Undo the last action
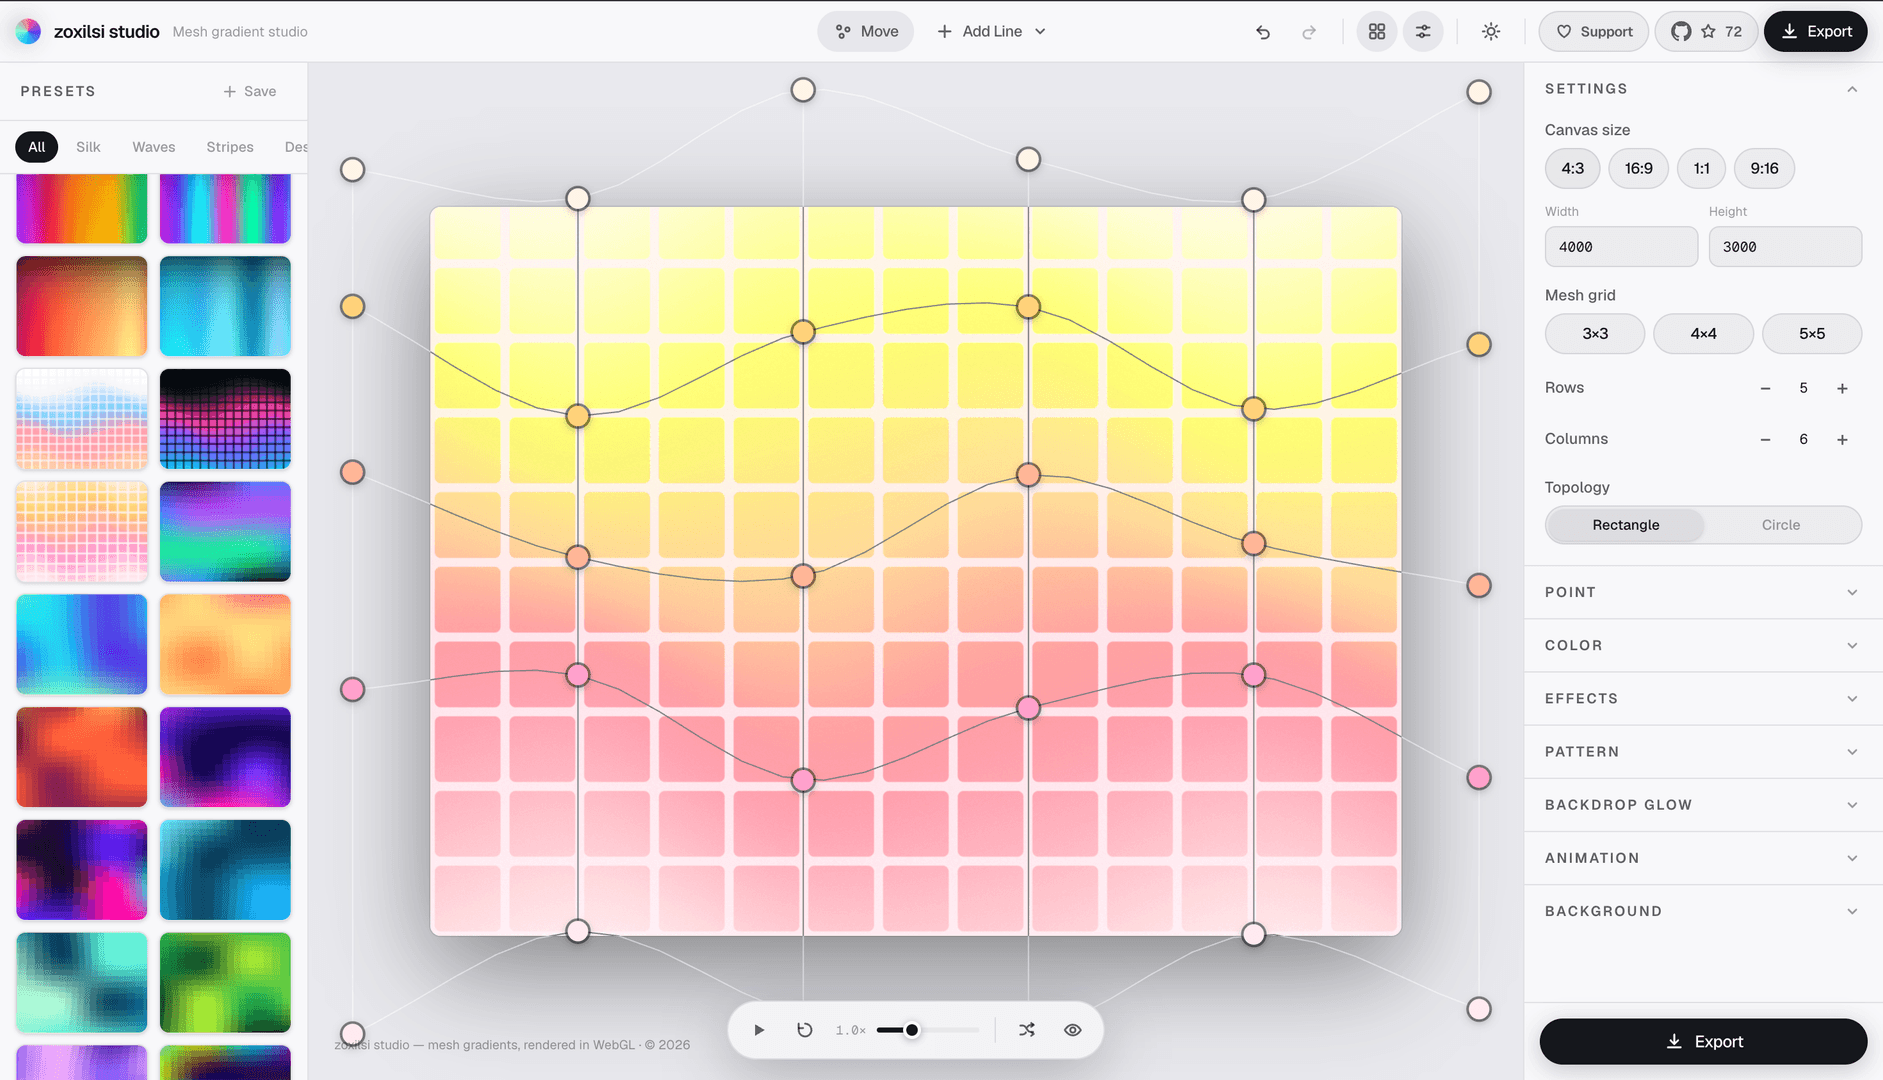This screenshot has height=1080, width=1883. (x=1263, y=32)
